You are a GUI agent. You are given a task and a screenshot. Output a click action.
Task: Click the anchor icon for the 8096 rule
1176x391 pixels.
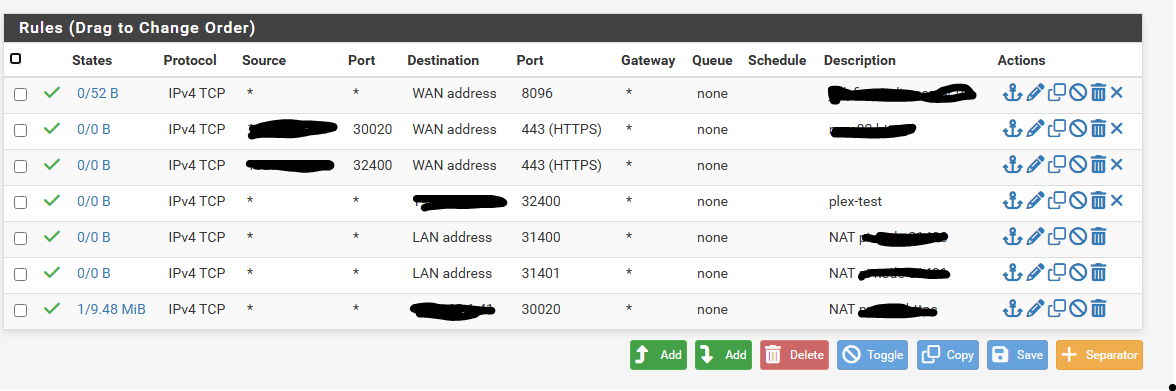click(x=1012, y=93)
